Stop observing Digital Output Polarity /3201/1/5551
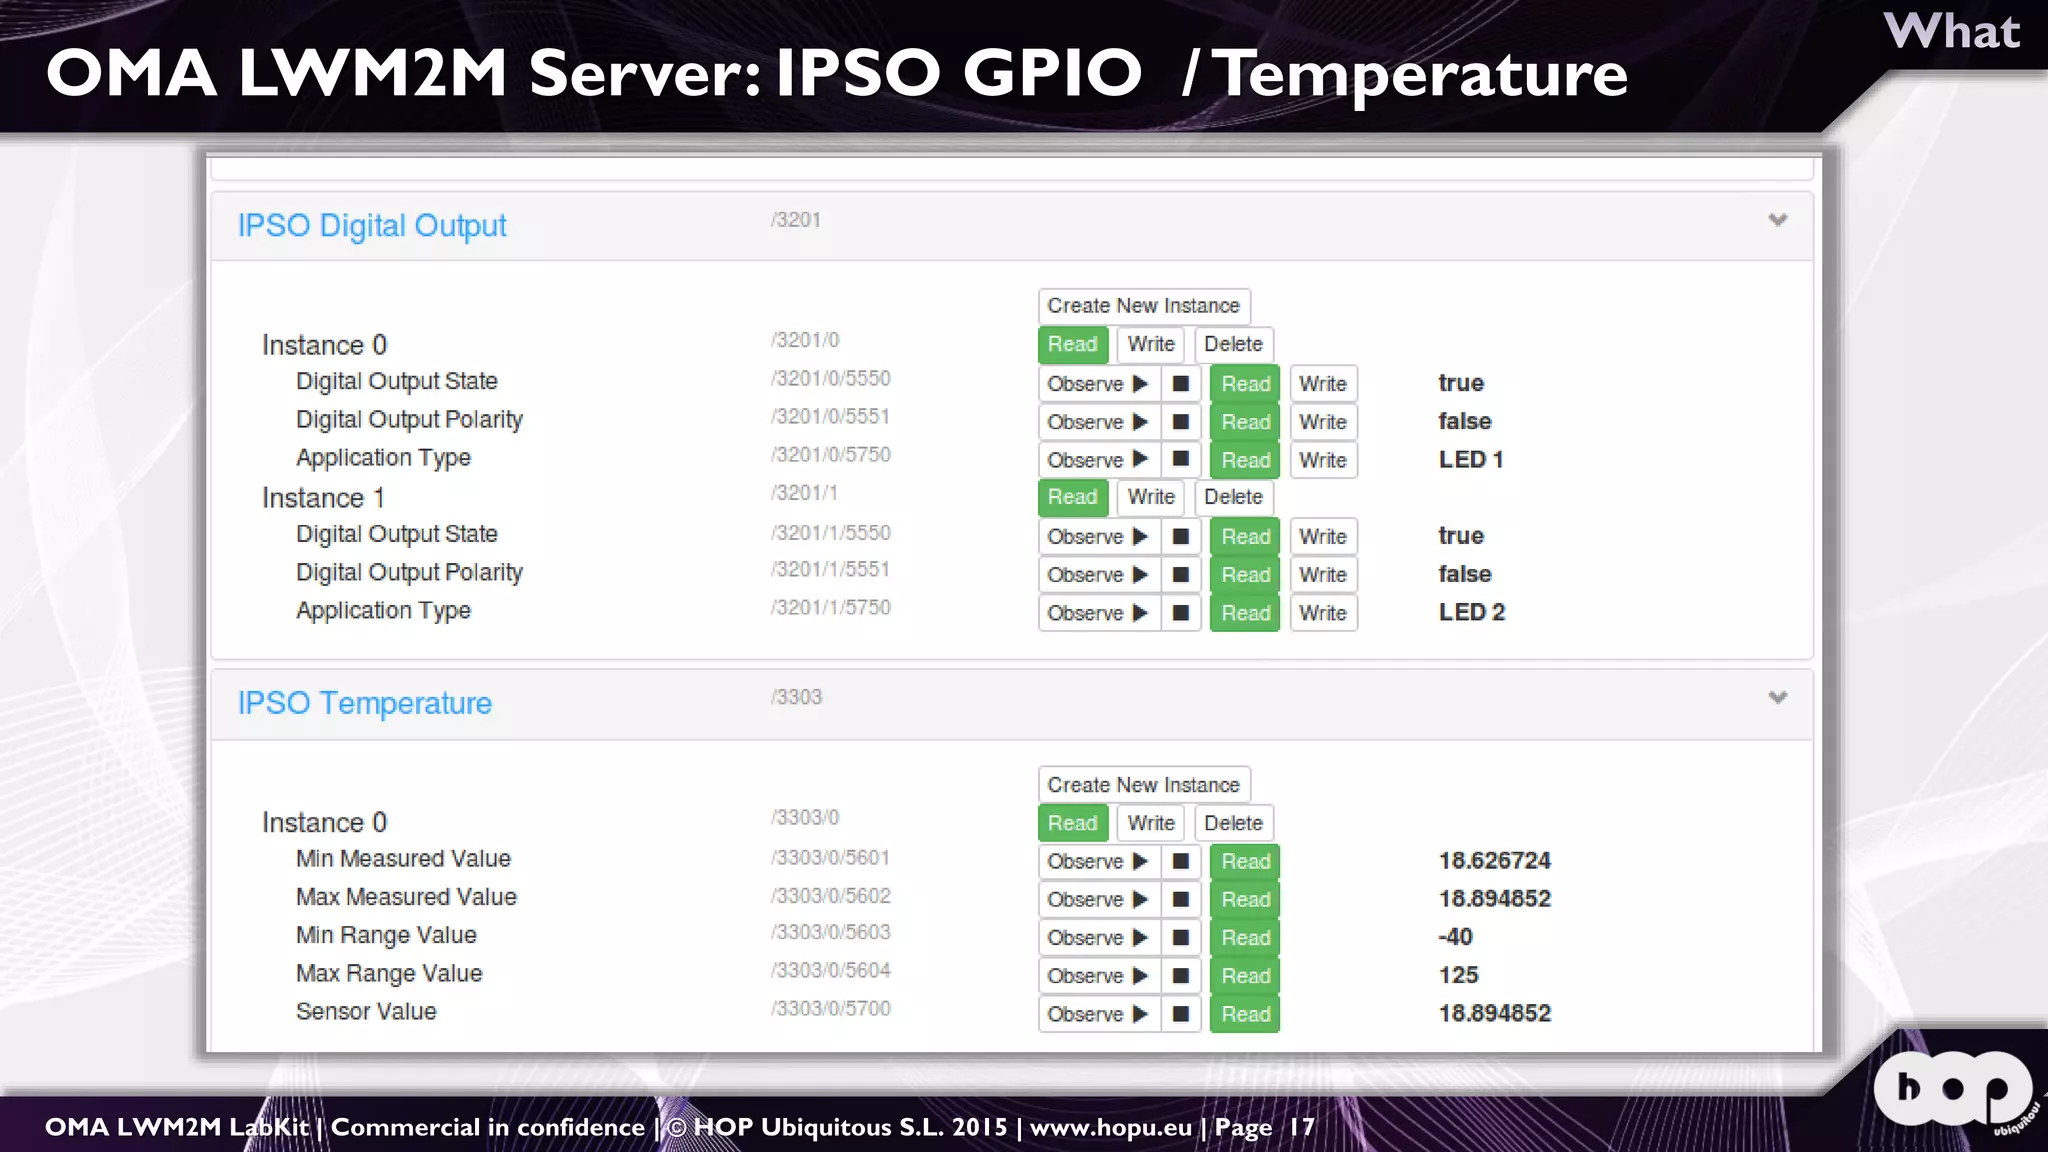 pyautogui.click(x=1181, y=575)
